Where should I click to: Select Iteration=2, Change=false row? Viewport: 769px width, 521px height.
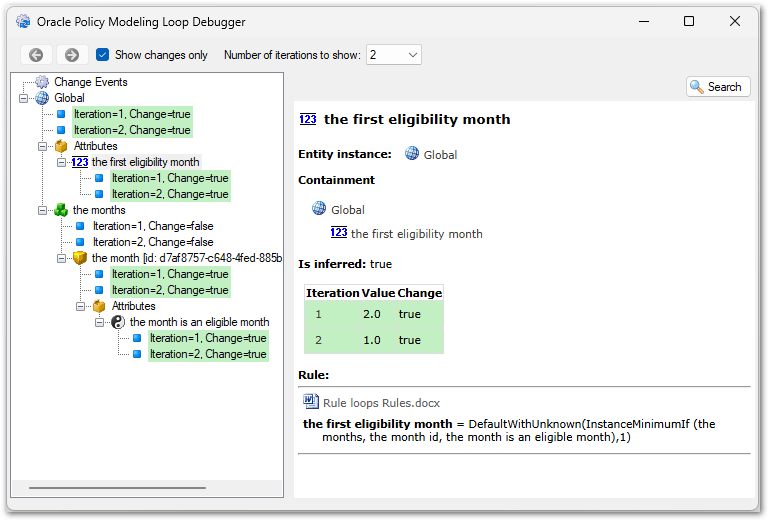pos(153,242)
